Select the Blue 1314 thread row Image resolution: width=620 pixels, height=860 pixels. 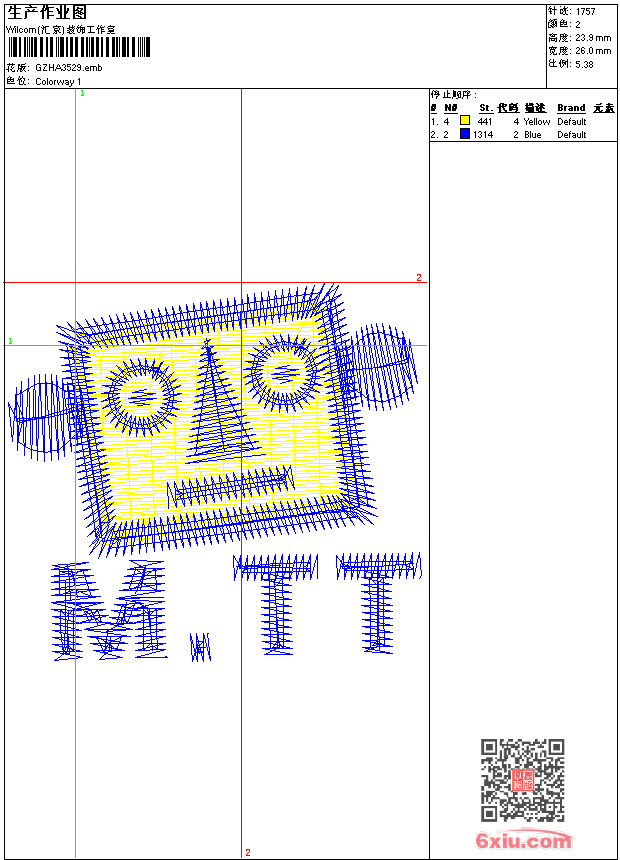tap(520, 134)
